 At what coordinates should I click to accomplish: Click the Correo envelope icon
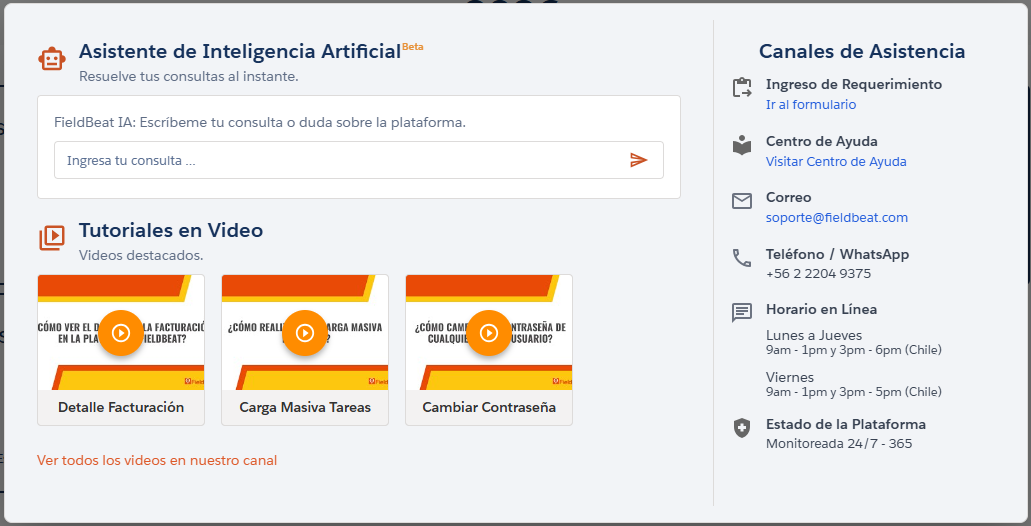pyautogui.click(x=742, y=201)
